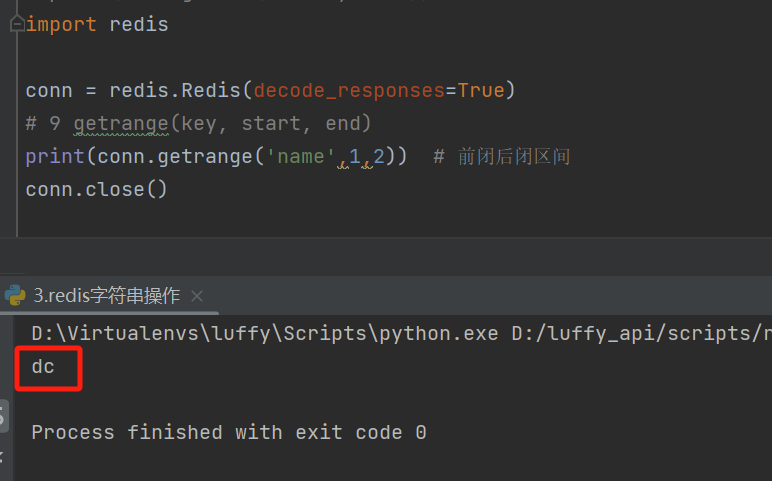
Task: Place cursor on conn.close() line
Action: [97, 189]
